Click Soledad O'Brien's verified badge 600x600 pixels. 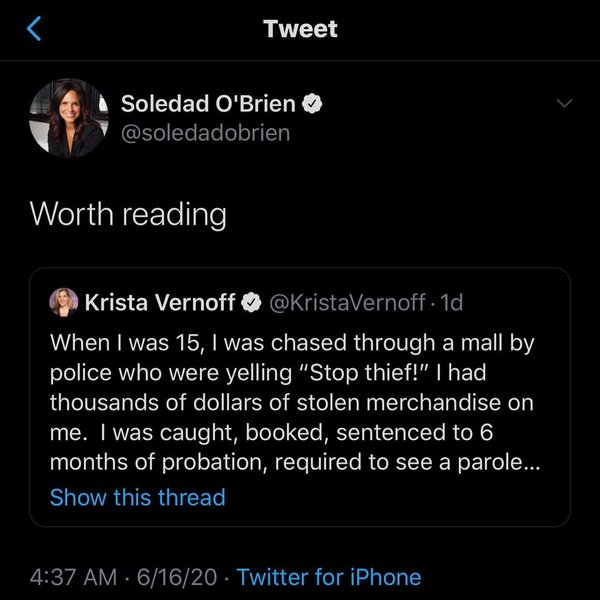(x=314, y=103)
